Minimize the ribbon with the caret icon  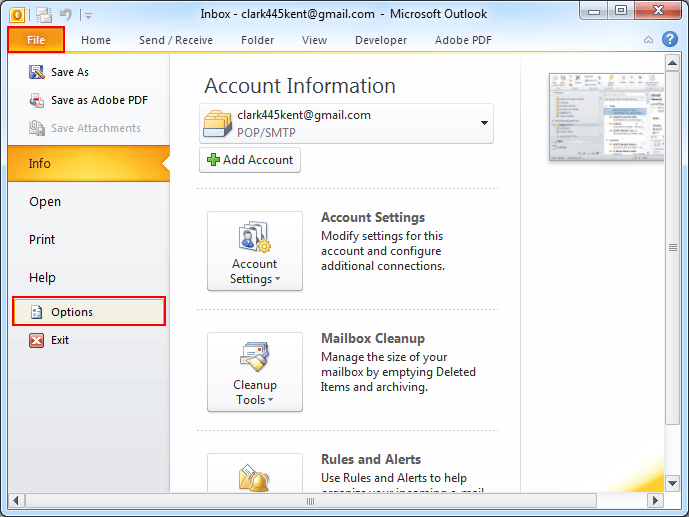648,40
